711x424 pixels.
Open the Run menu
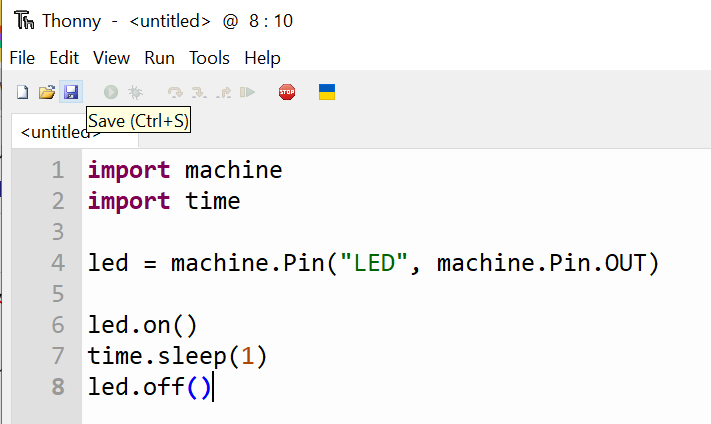pos(159,58)
